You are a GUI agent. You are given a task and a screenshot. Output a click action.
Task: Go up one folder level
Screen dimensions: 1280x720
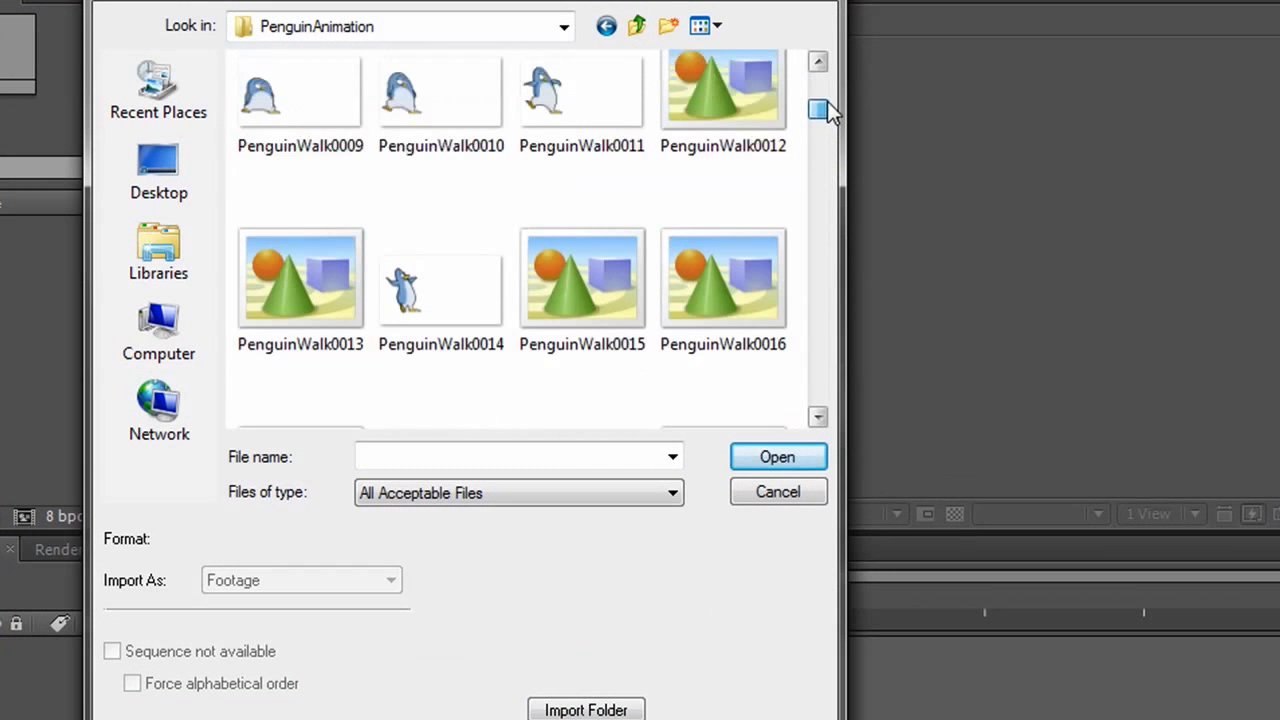point(637,26)
